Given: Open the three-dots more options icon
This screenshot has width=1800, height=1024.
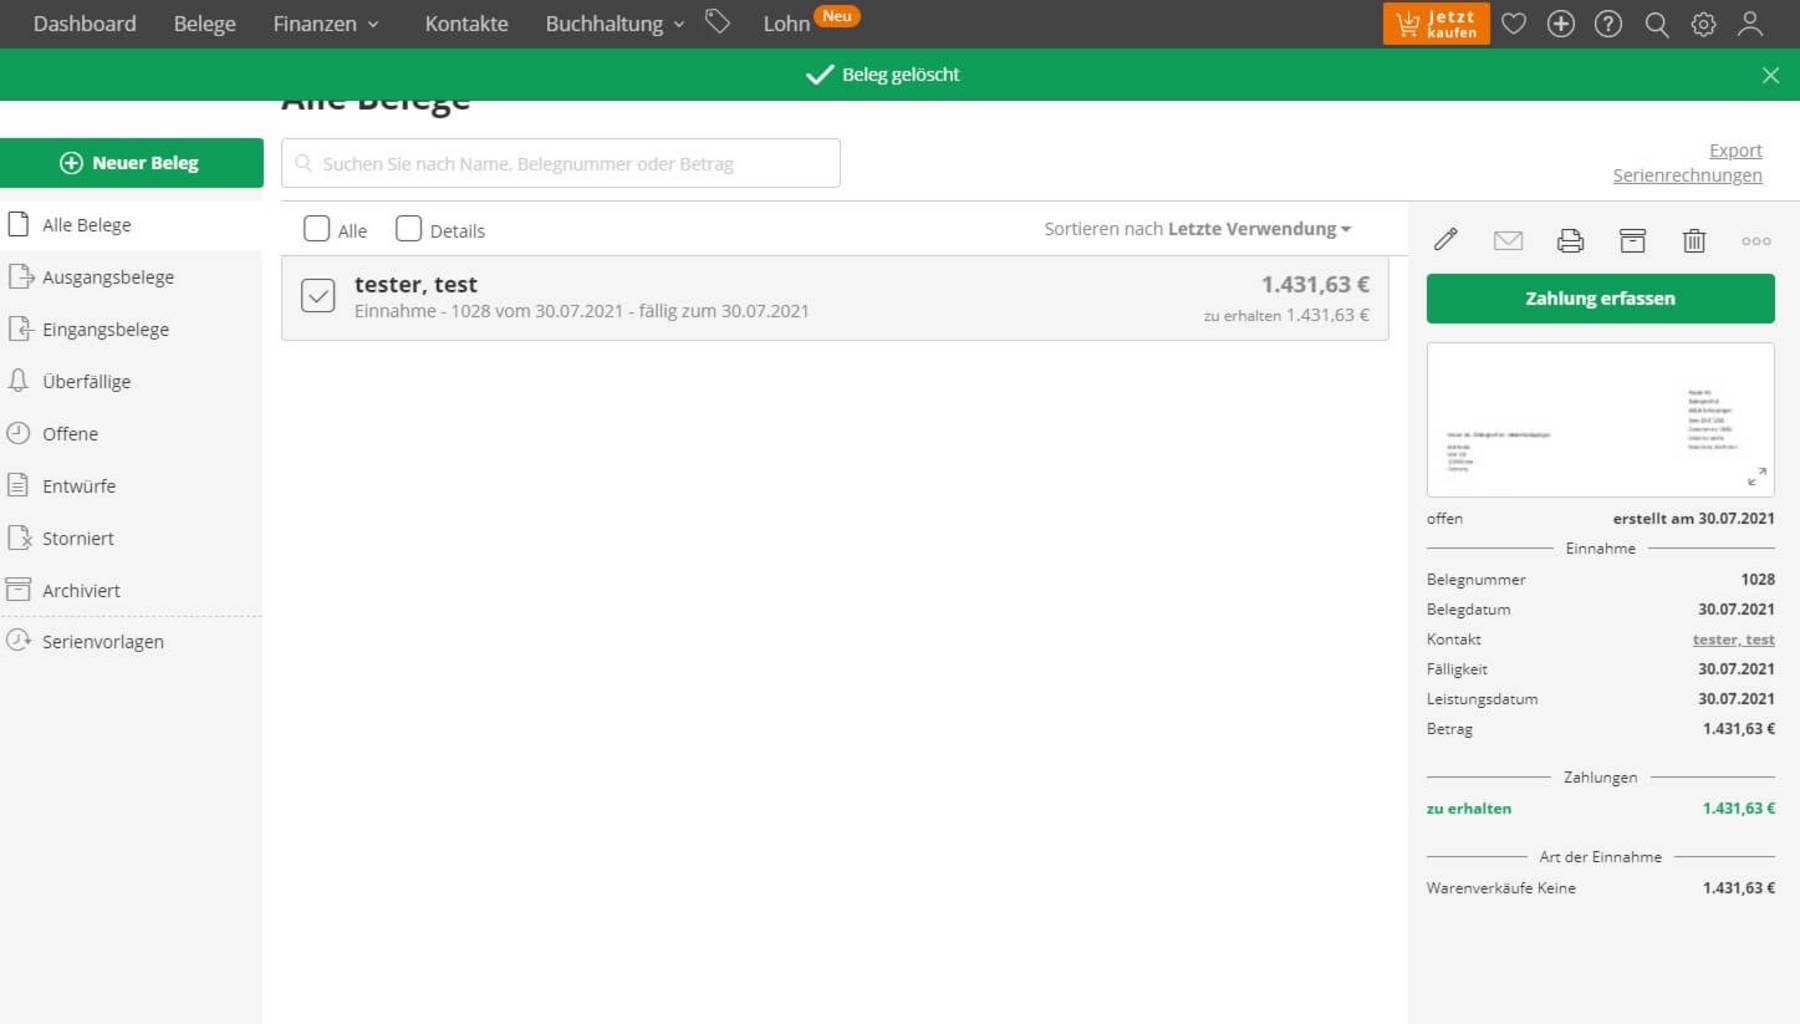Looking at the screenshot, I should 1756,240.
